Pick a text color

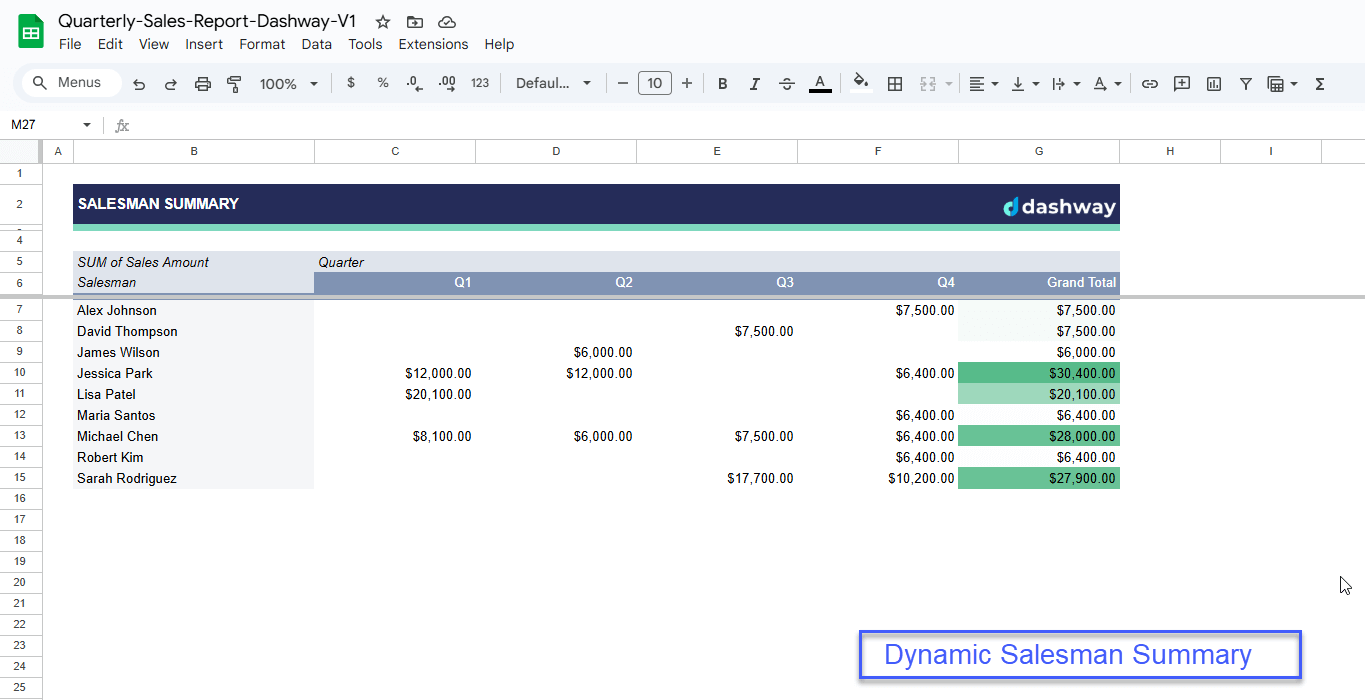[x=820, y=84]
